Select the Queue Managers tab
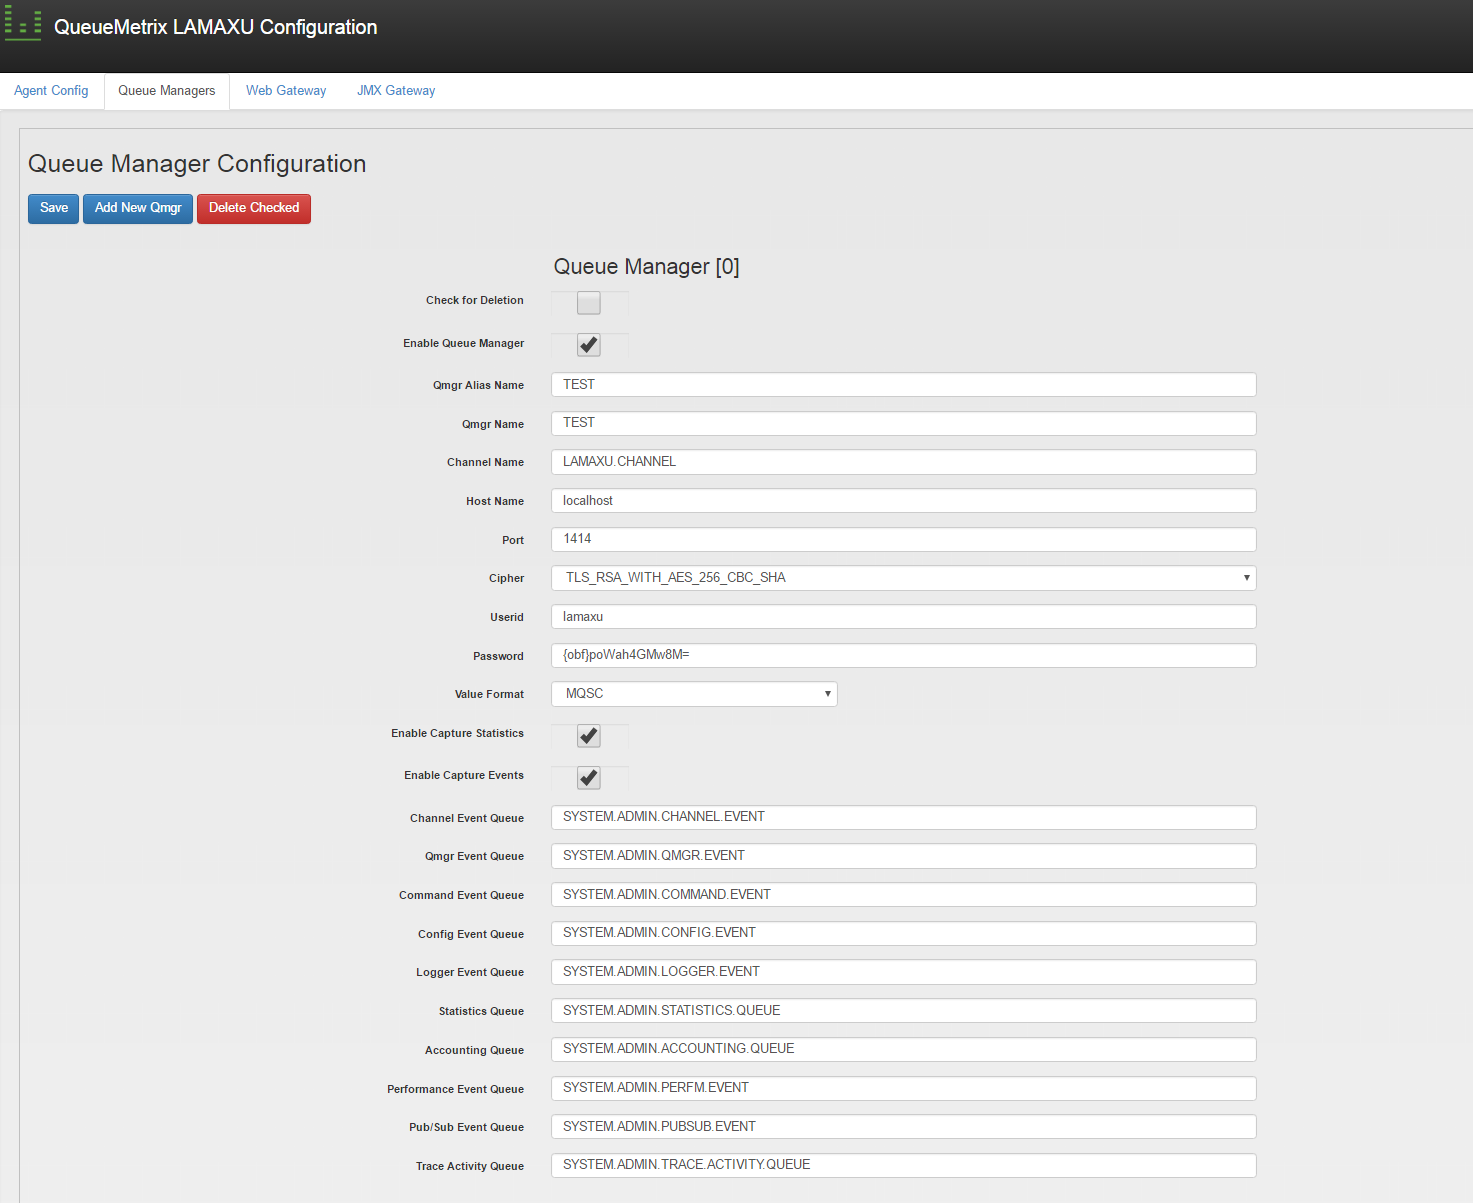 (167, 91)
